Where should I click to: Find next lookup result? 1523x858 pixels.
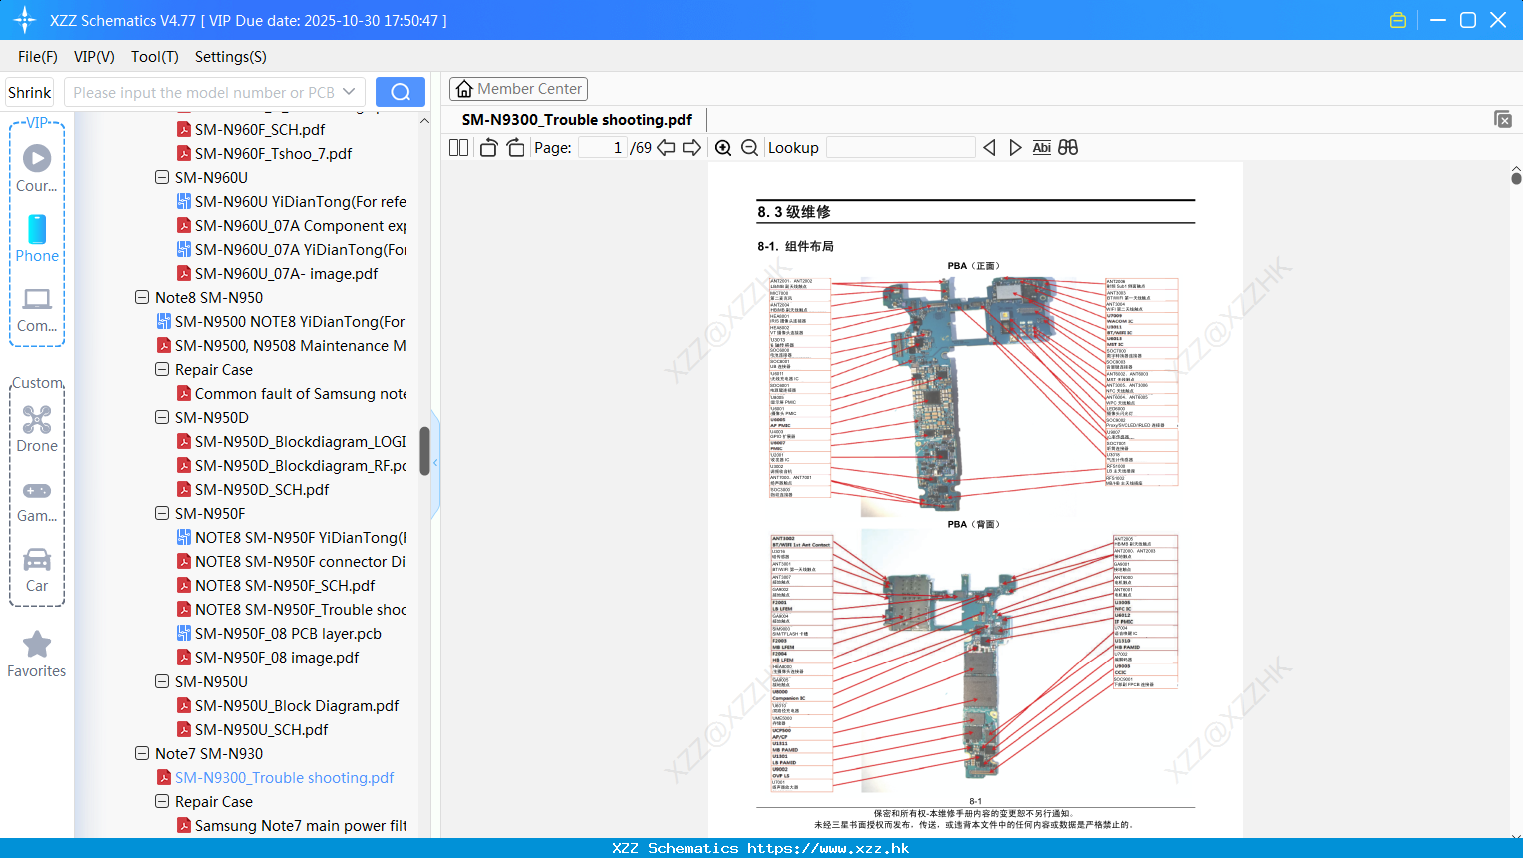1015,147
